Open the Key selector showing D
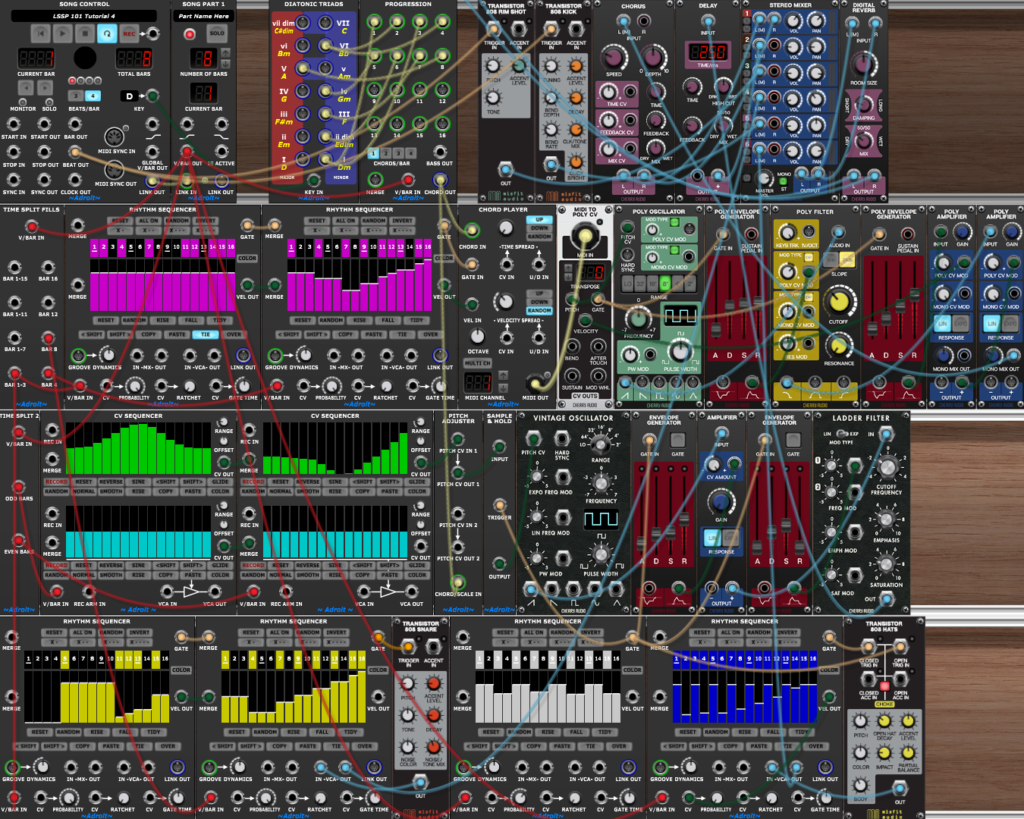Screen dimensions: 1024x819 tap(129, 96)
